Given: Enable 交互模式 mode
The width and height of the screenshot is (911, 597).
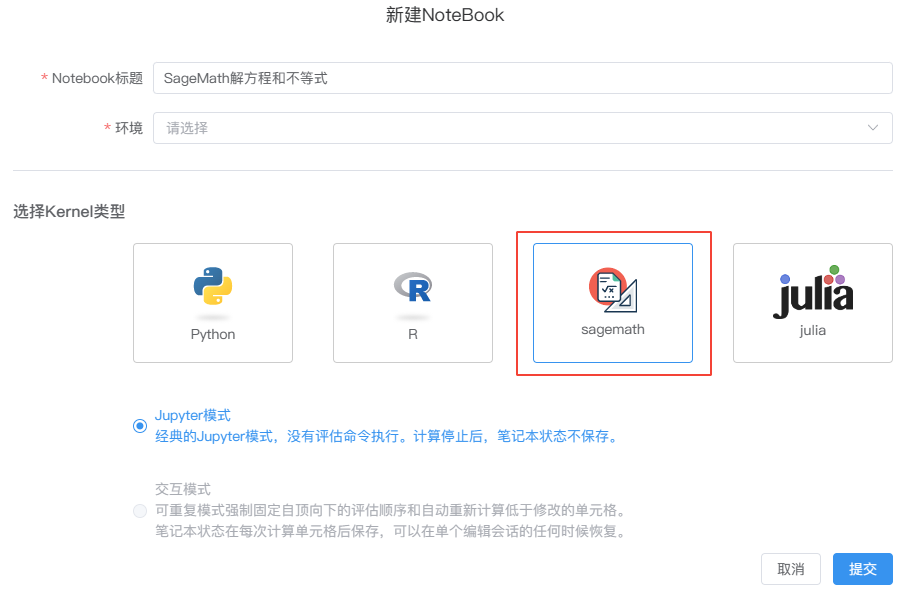Looking at the screenshot, I should point(139,511).
